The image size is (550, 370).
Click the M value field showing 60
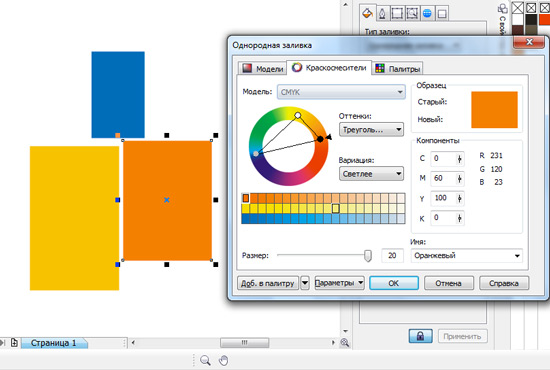443,179
